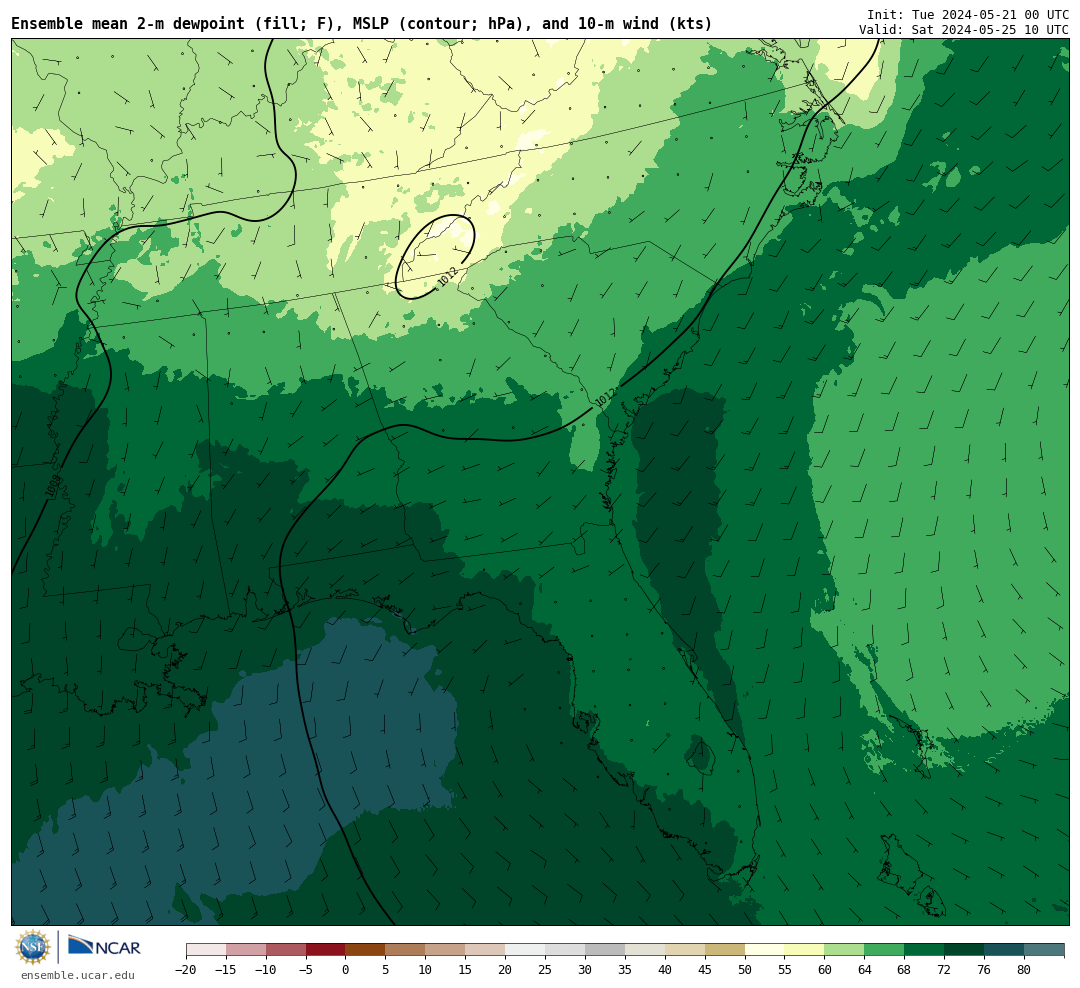Pick the gray swatch between 30 and 35
Viewport: 1080px width, 988px height.
click(x=605, y=950)
